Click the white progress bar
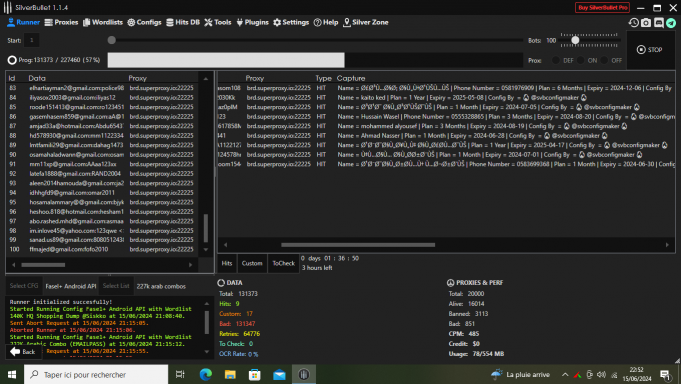Screen dimensions: 681x384 (x=226, y=60)
